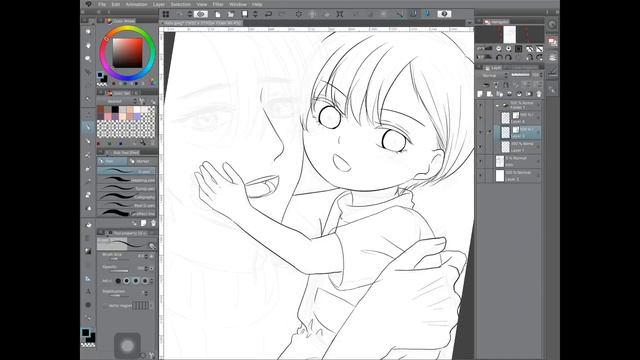Hide Layer 4 with its eye icon
Screen dimensions: 640x360
[x=480, y=118]
